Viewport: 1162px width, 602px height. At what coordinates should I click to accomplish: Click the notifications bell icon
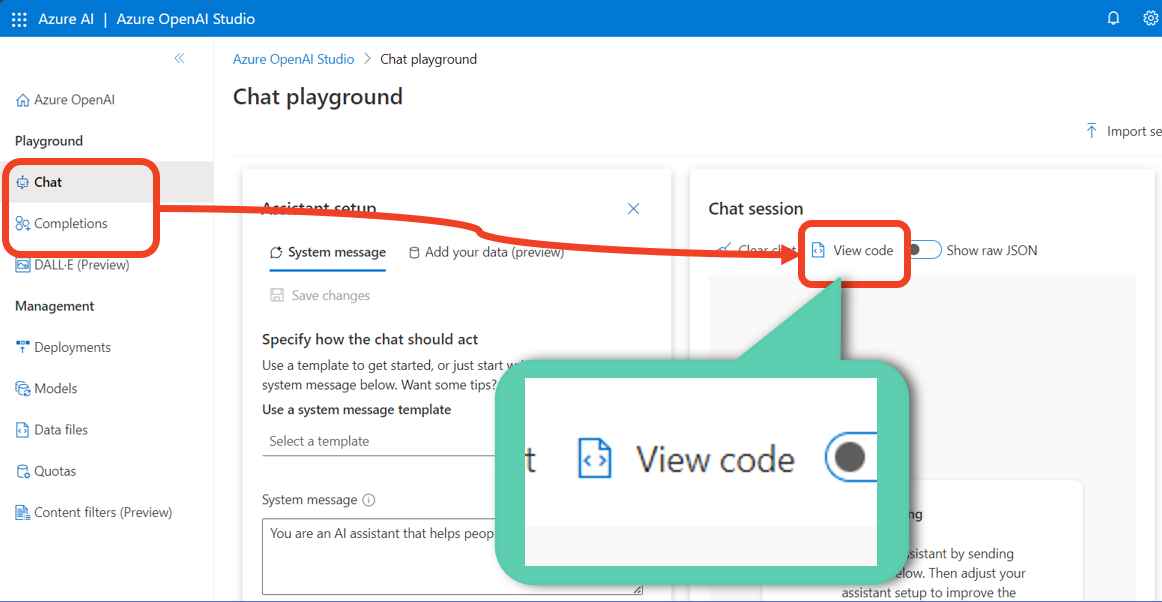click(1113, 19)
